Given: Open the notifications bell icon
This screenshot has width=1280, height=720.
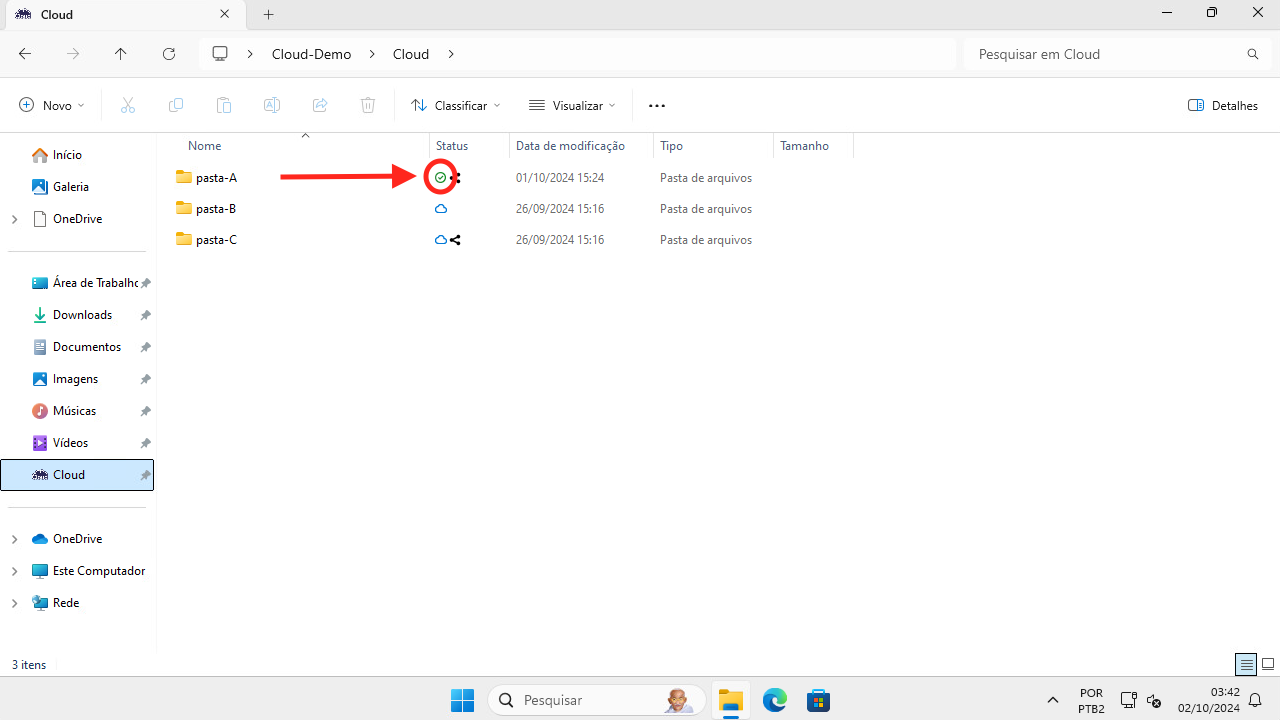Looking at the screenshot, I should (x=1256, y=700).
